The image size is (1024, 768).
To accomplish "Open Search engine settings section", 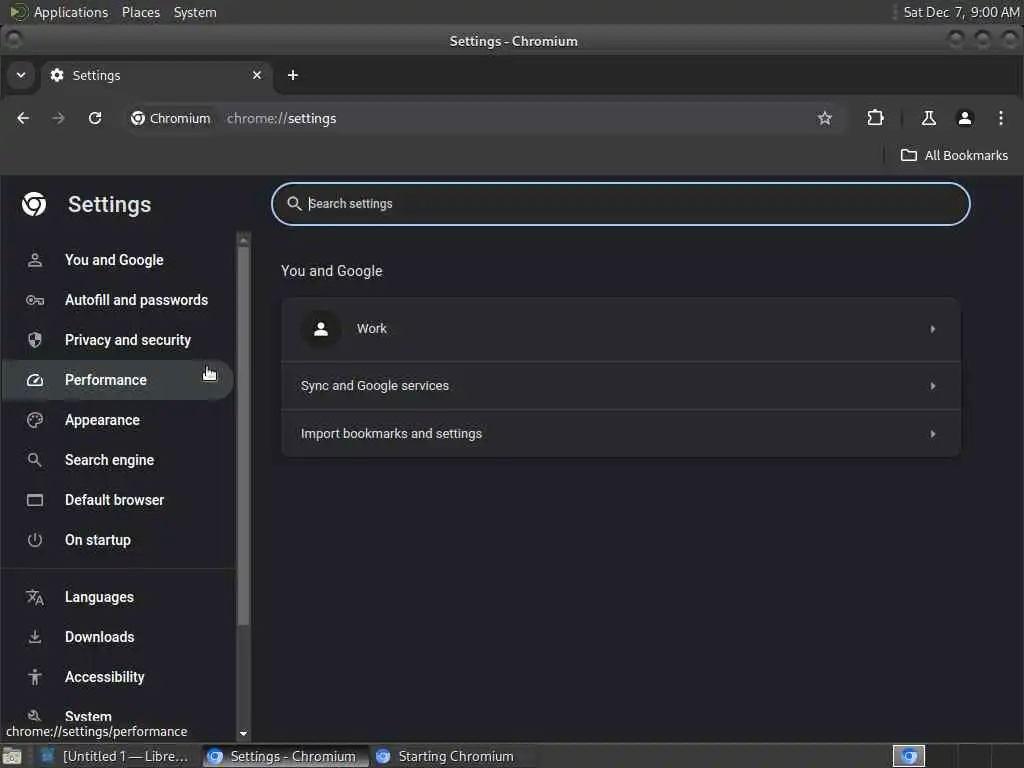I will click(118, 460).
